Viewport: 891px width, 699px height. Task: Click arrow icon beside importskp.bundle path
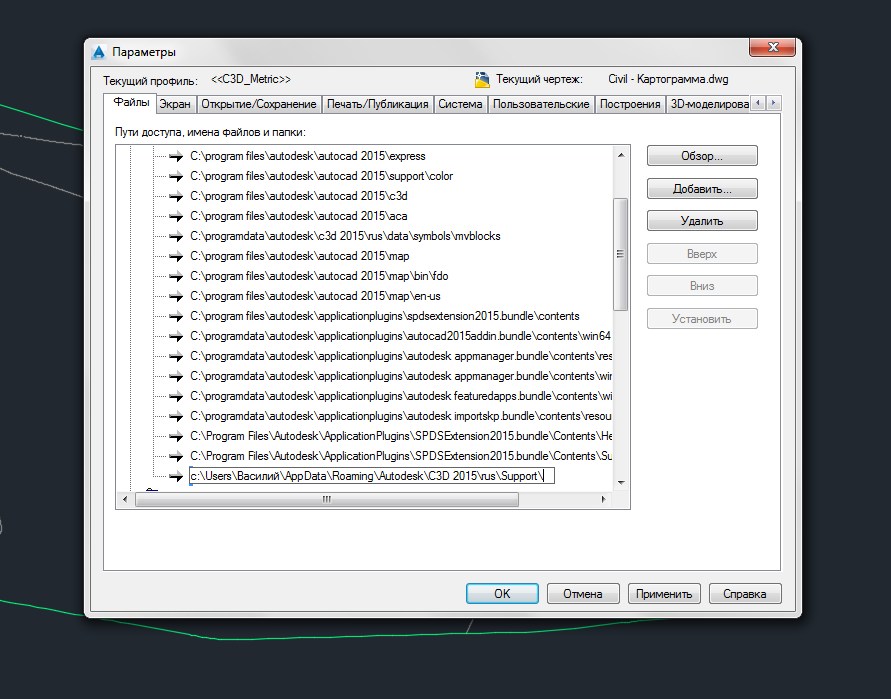[176, 417]
